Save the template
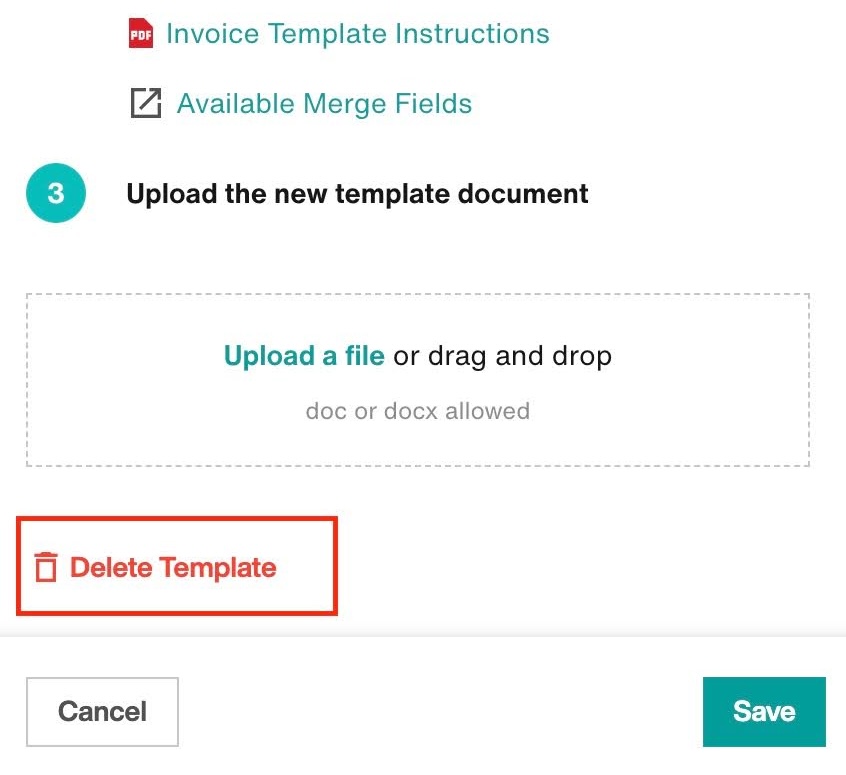The height and width of the screenshot is (775, 846). 764,712
